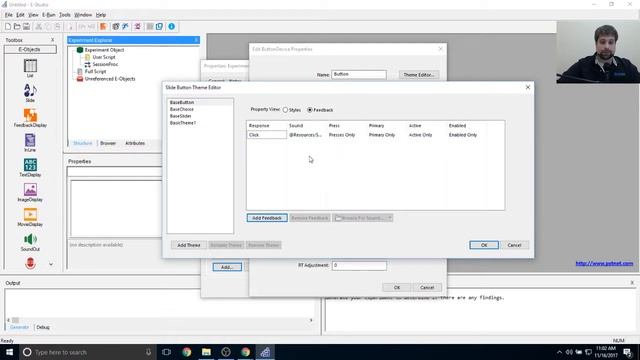Click the grey grid toolbar icon
The height and width of the screenshot is (360, 640).
(150, 27)
